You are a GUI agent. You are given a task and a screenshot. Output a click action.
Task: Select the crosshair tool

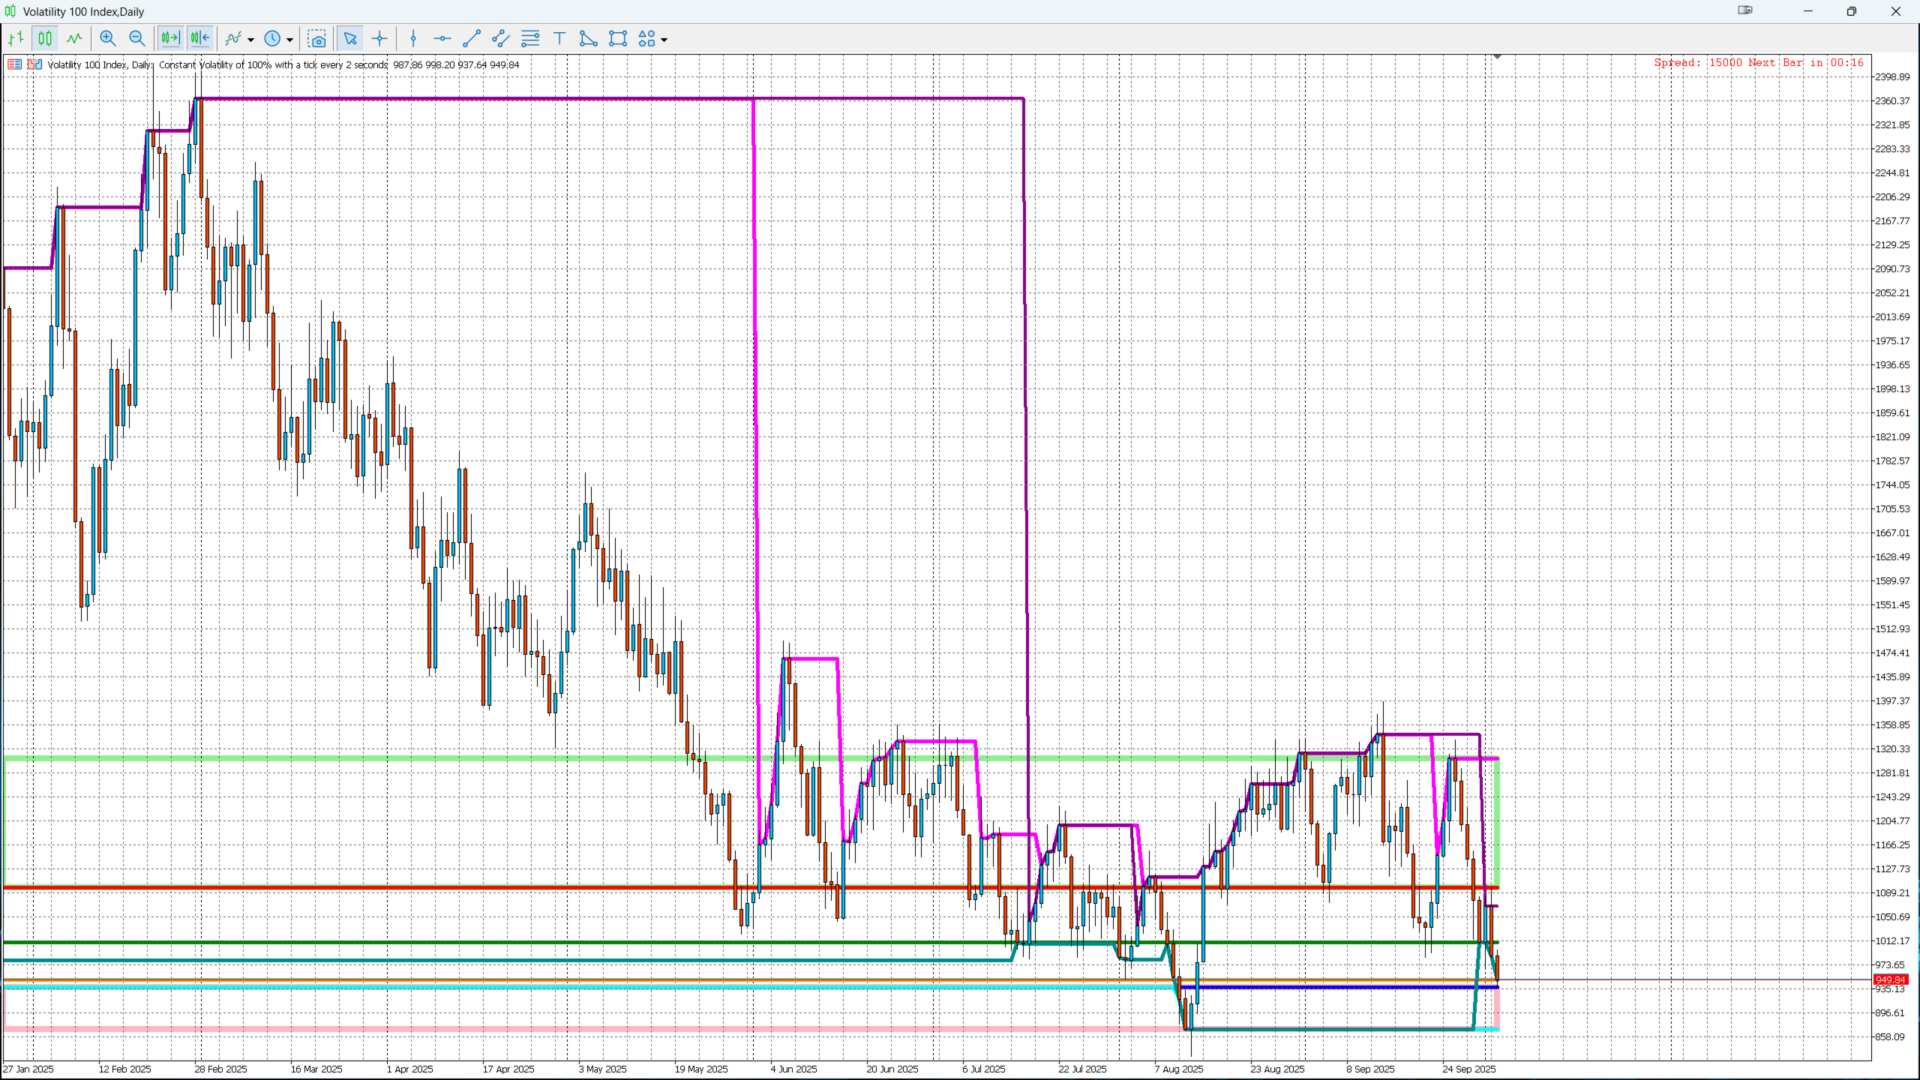coord(380,39)
